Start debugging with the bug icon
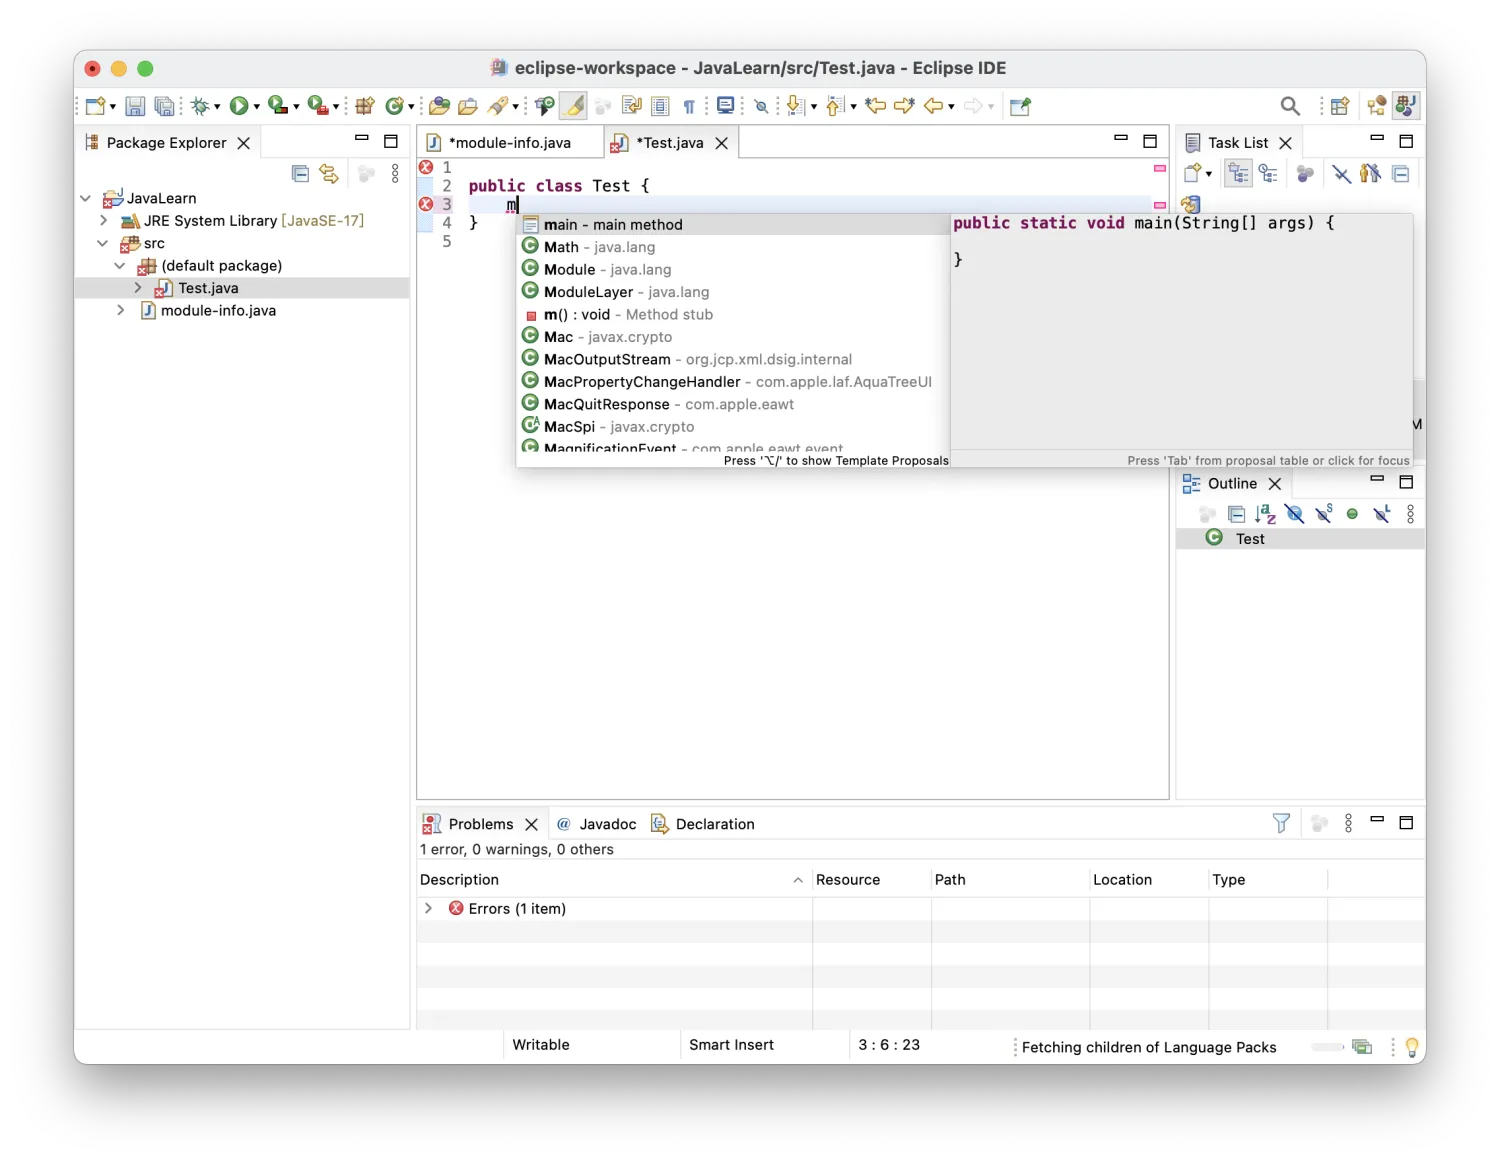The width and height of the screenshot is (1500, 1162). point(200,106)
